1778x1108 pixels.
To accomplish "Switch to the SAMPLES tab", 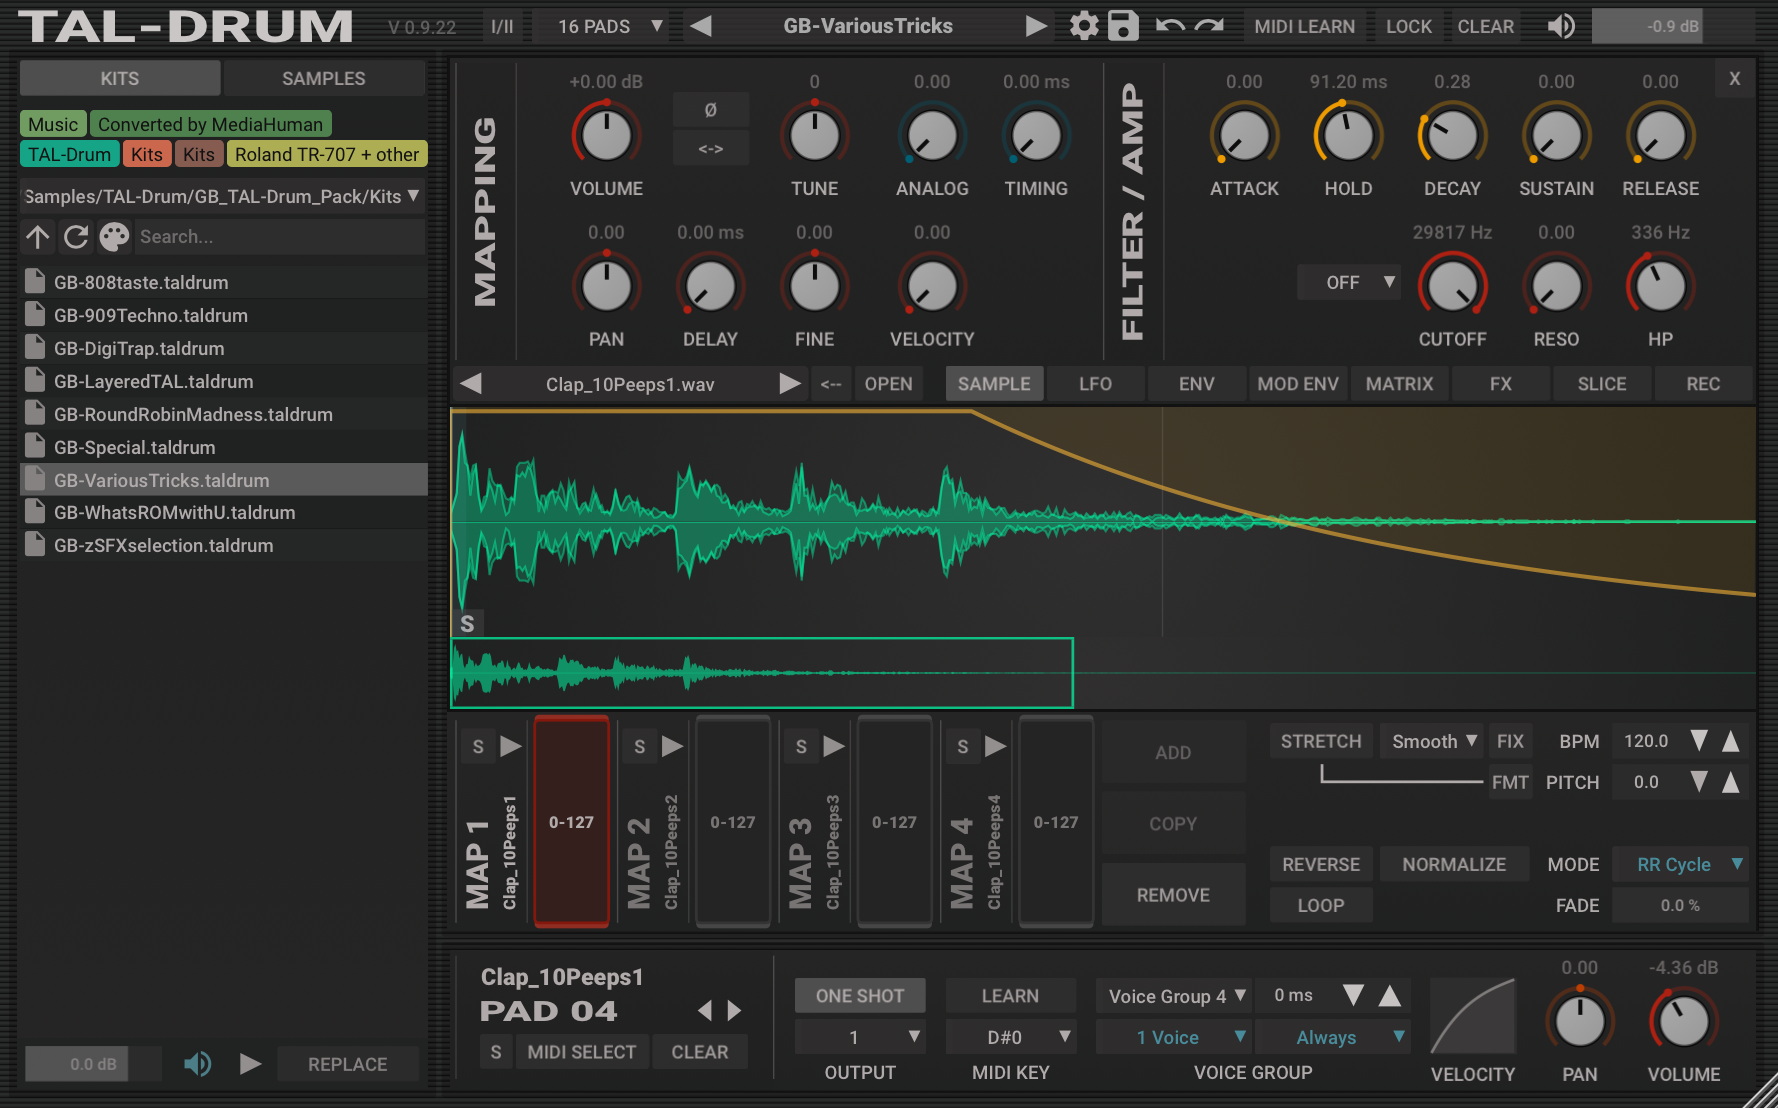I will coord(323,78).
